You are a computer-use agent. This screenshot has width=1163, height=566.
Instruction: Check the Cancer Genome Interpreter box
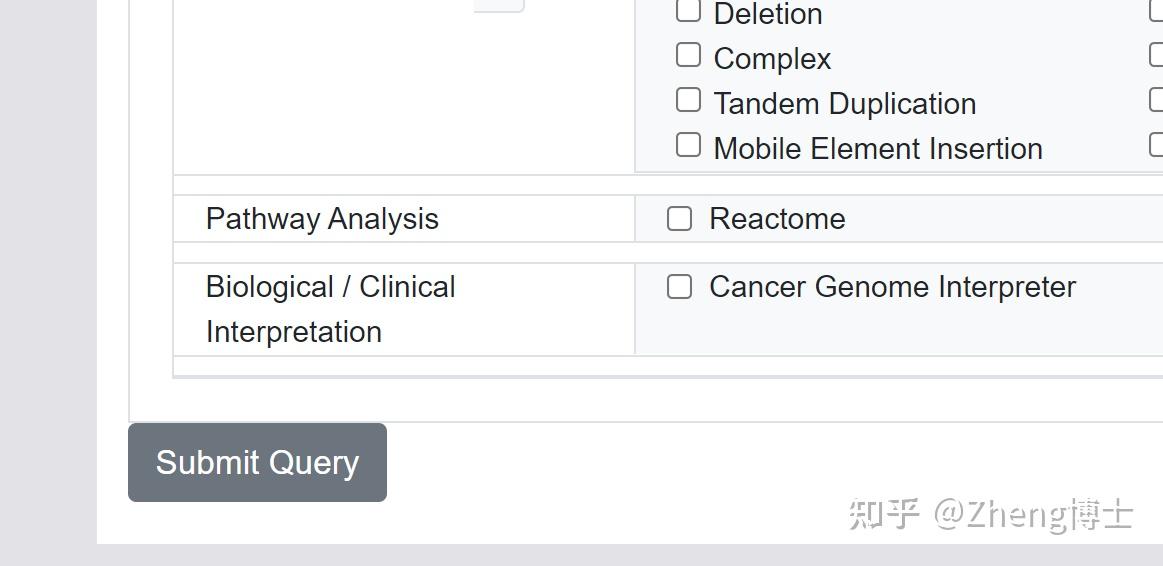point(679,287)
